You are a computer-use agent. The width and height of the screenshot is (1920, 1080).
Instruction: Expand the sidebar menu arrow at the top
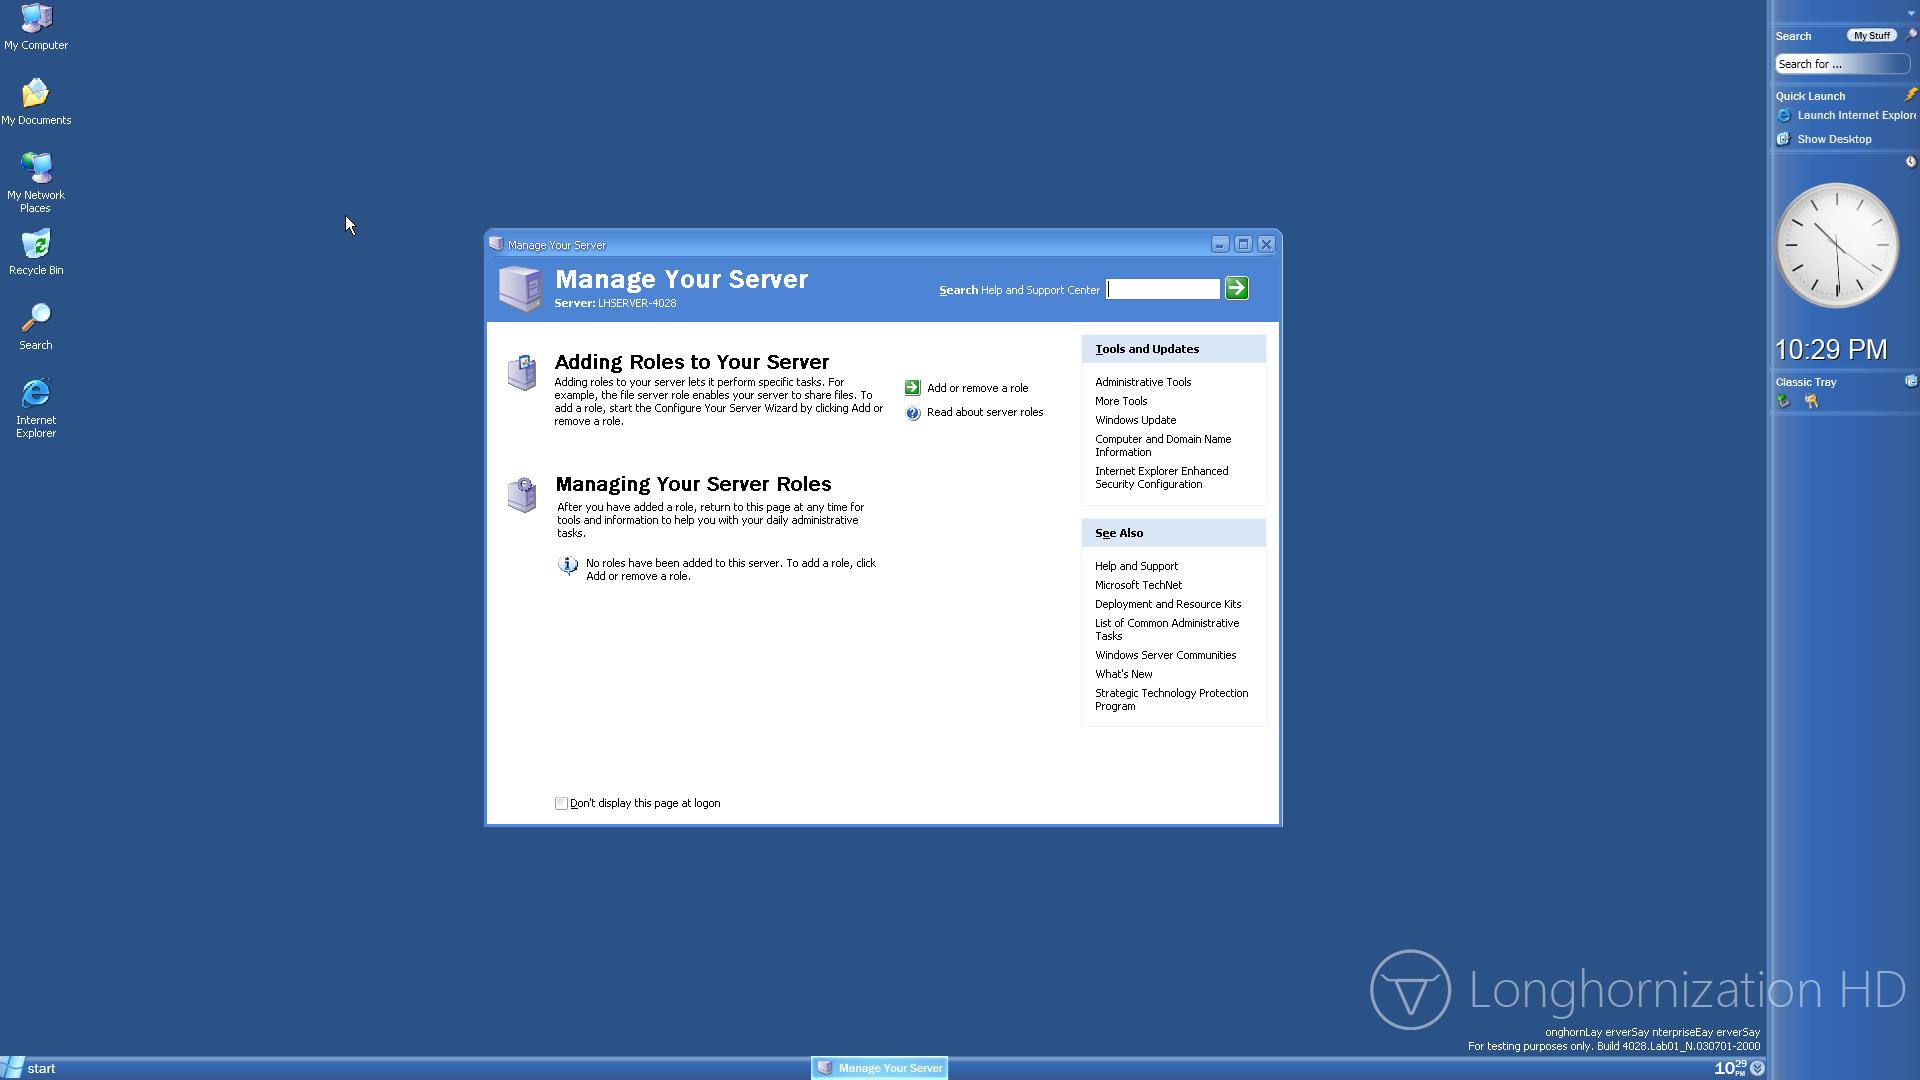pyautogui.click(x=1911, y=12)
